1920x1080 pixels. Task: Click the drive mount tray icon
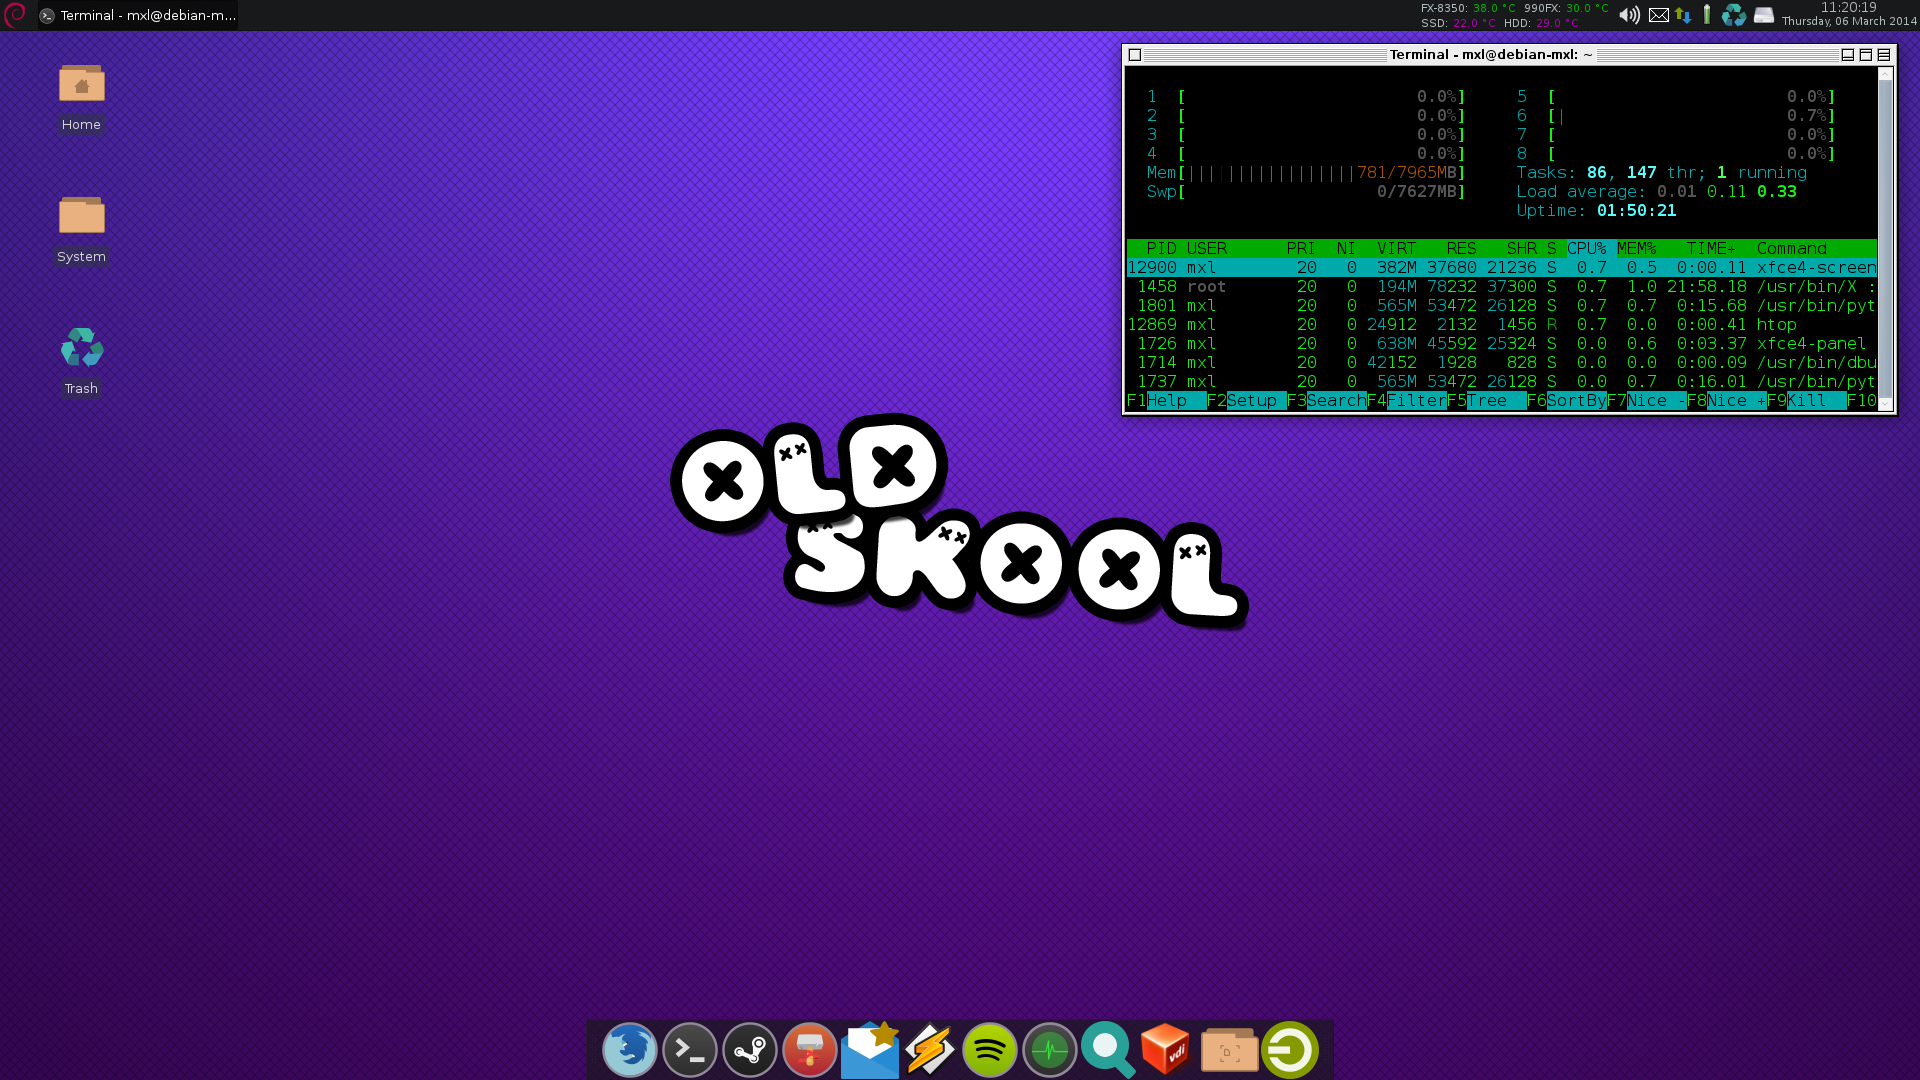pyautogui.click(x=1764, y=15)
